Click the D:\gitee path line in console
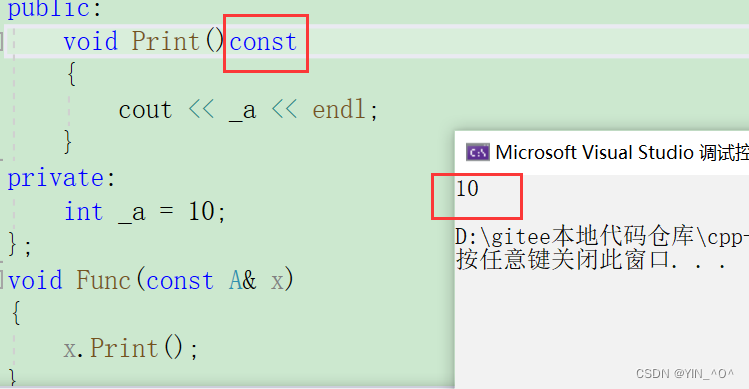The width and height of the screenshot is (749, 389). coord(602,237)
